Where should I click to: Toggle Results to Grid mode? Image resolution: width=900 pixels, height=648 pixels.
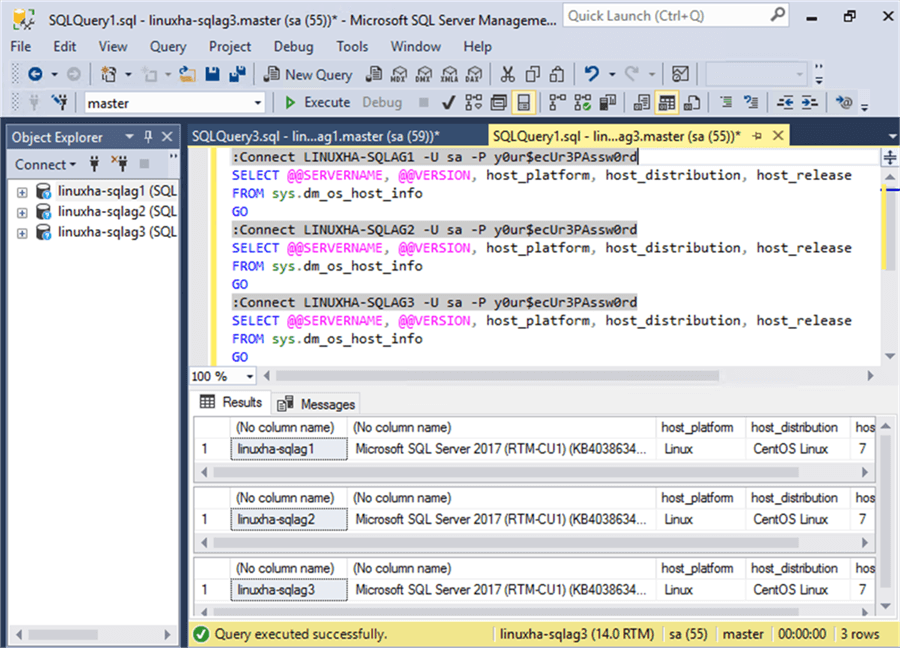click(666, 102)
